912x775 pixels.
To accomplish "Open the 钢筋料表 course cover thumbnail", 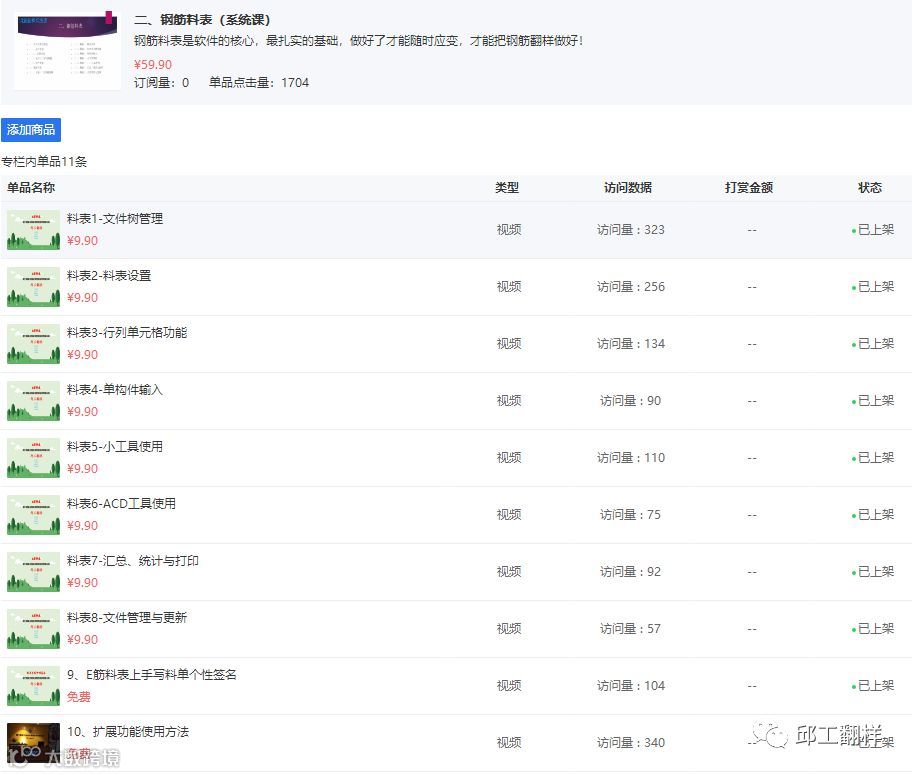I will tap(67, 50).
